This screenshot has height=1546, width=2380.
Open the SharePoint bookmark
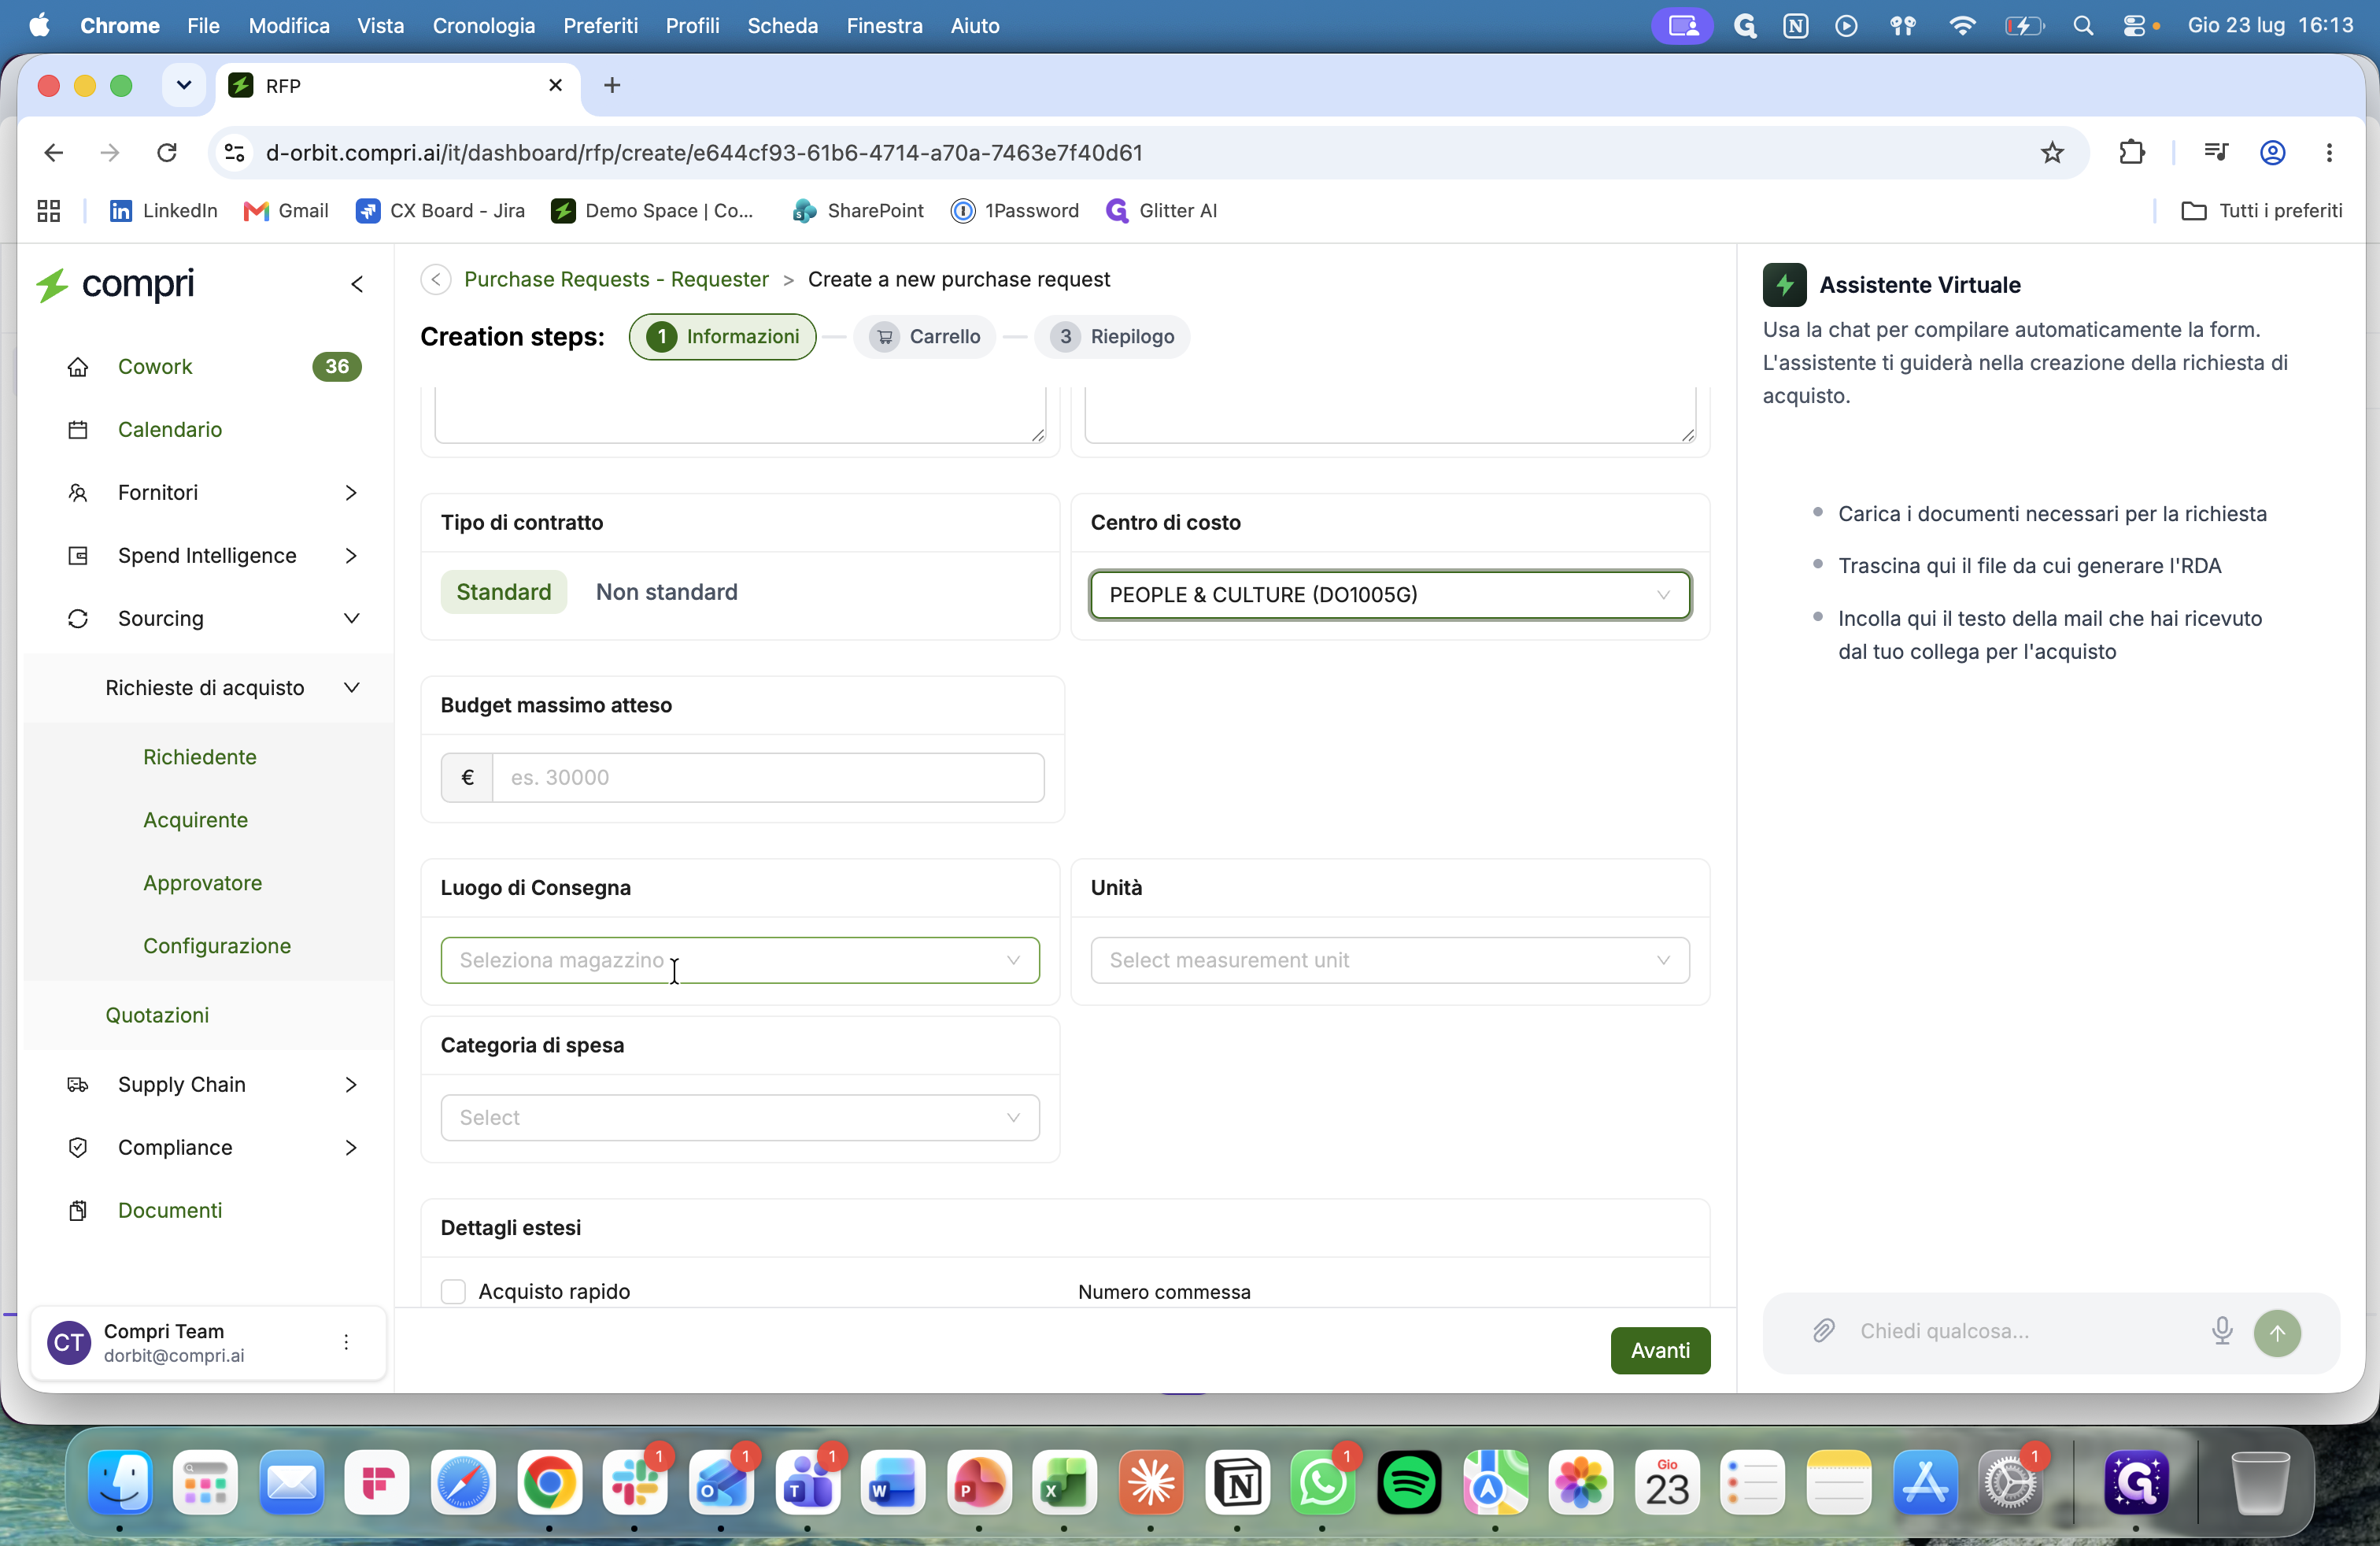[x=858, y=211]
